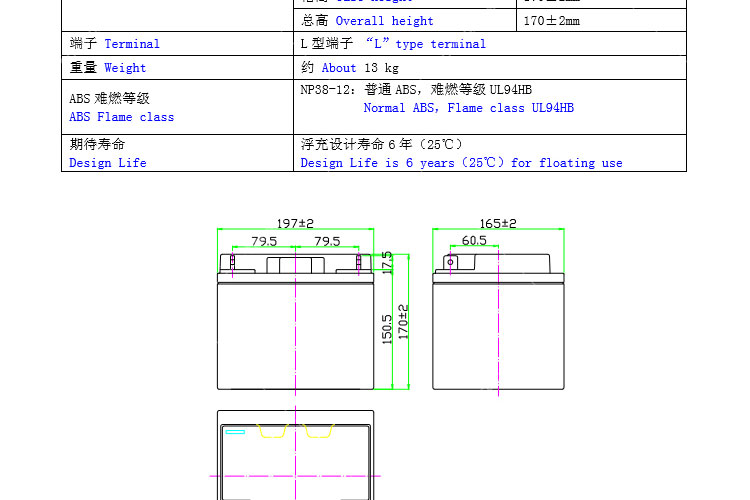Screen dimensions: 750x500
Task: Click the blue 'Design Life' row label
Action: click(x=108, y=162)
